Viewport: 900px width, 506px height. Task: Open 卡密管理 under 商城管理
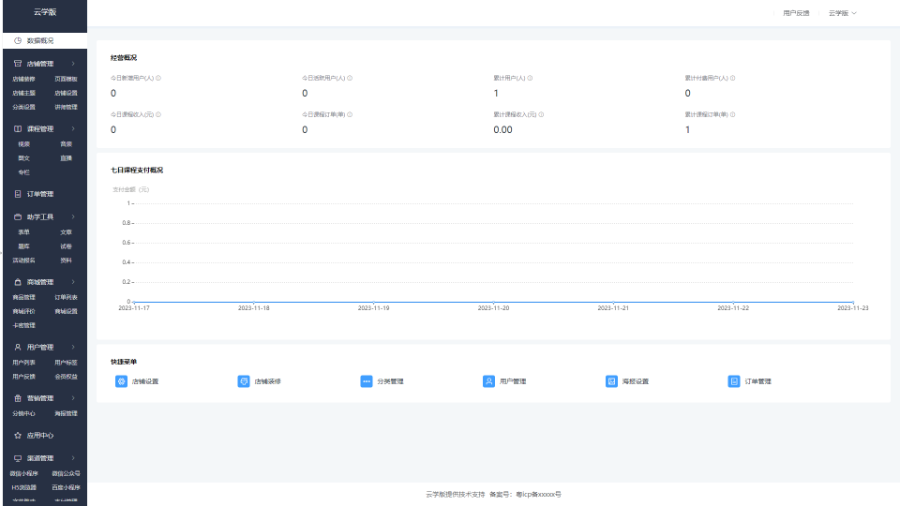24,326
